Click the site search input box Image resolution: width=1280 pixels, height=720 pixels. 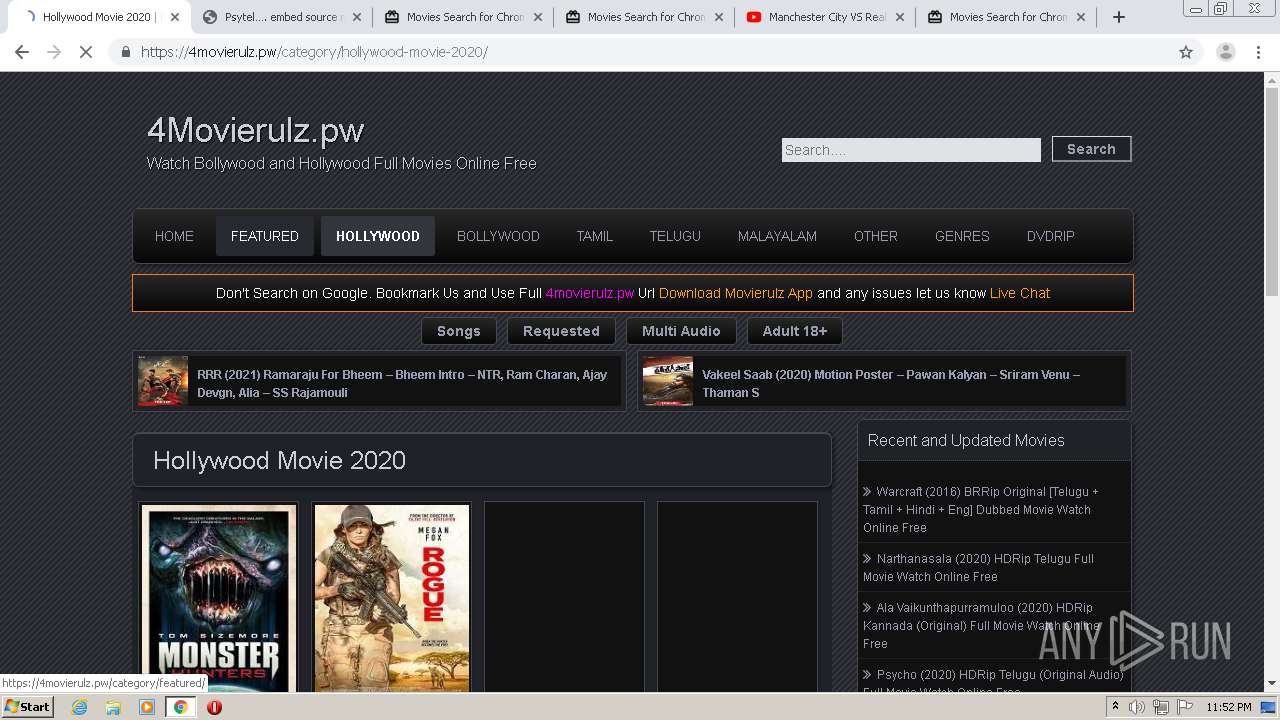(x=911, y=150)
